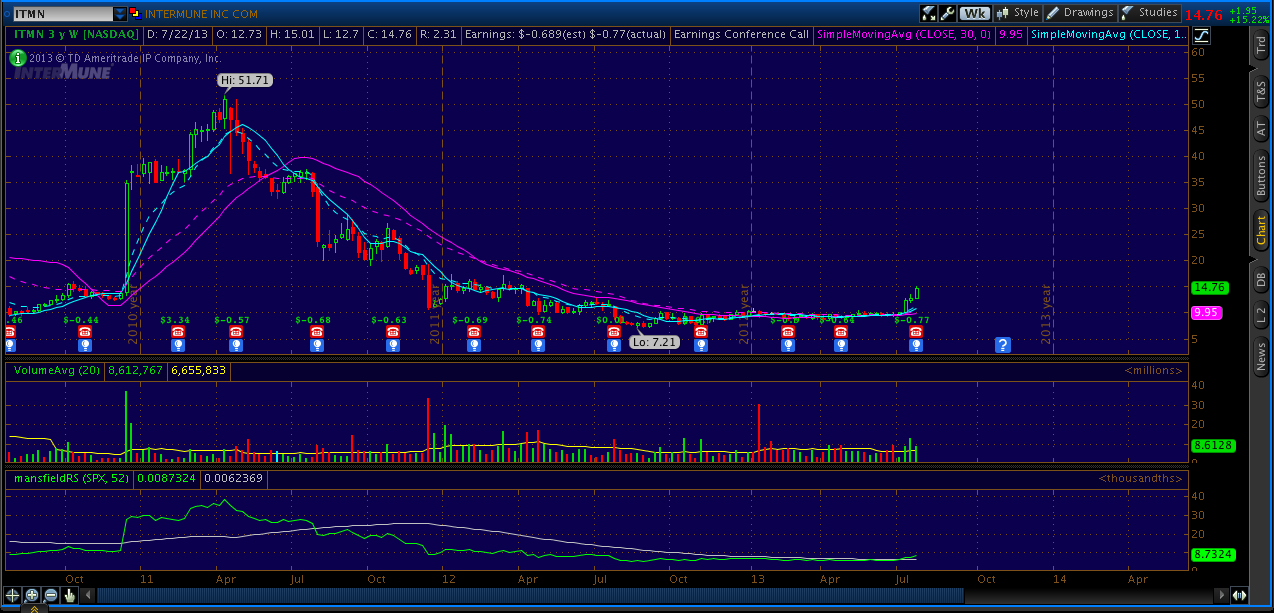This screenshot has width=1274, height=613.
Task: Zoom out with the minus magnifier
Action: pyautogui.click(x=50, y=595)
